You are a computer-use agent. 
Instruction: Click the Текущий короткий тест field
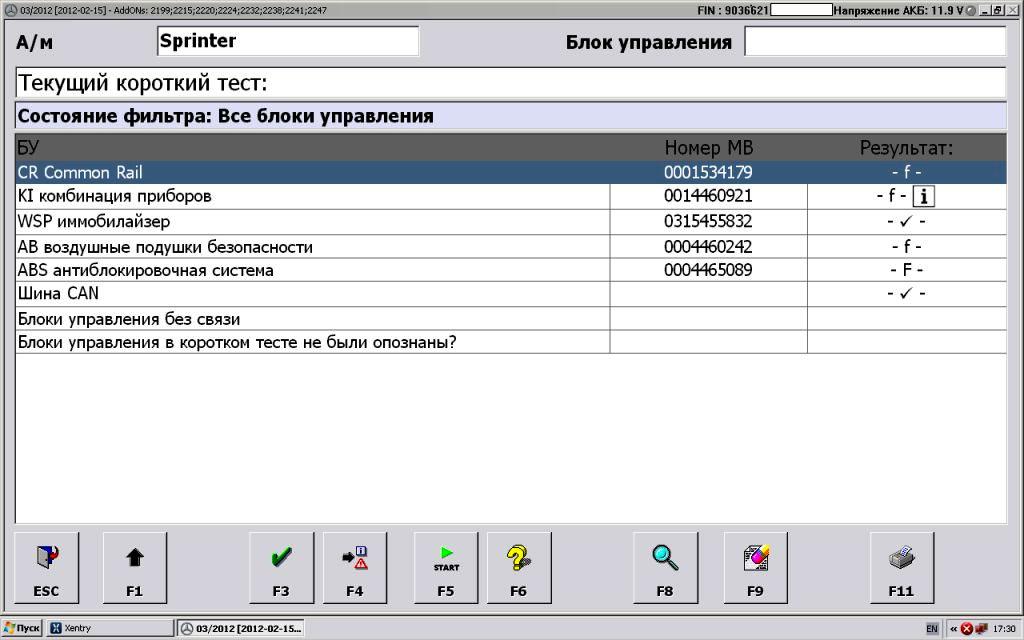511,83
